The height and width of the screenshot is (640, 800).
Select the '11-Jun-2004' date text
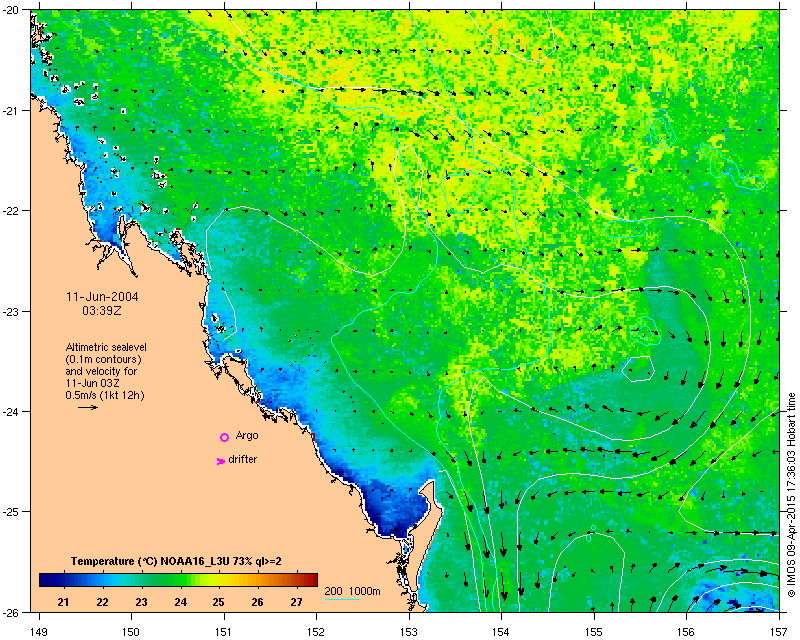click(102, 297)
